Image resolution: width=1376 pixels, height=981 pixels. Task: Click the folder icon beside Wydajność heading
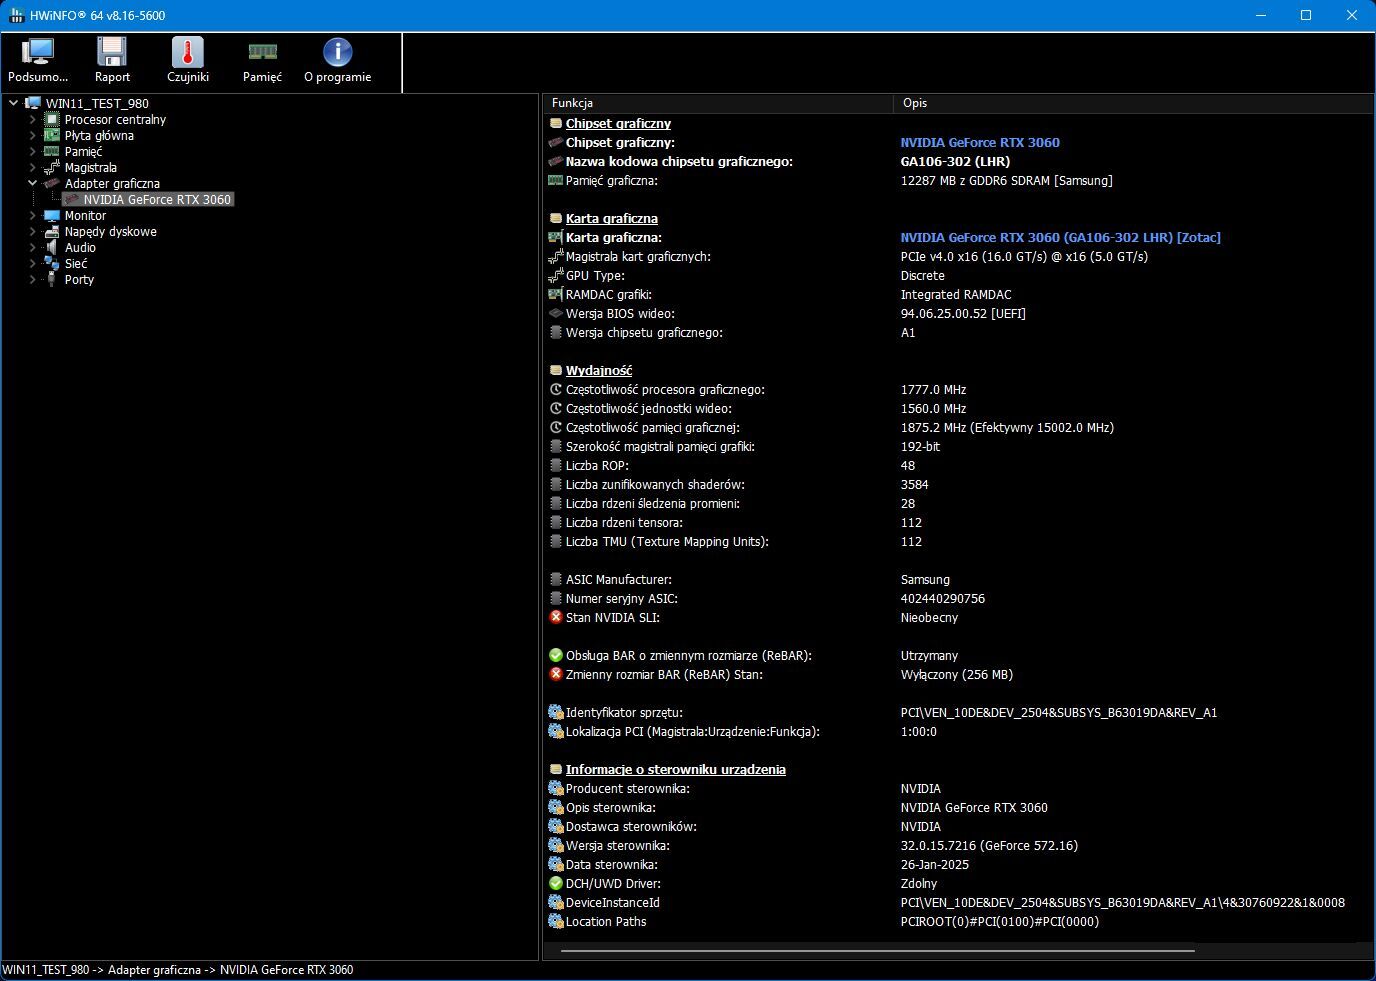556,370
